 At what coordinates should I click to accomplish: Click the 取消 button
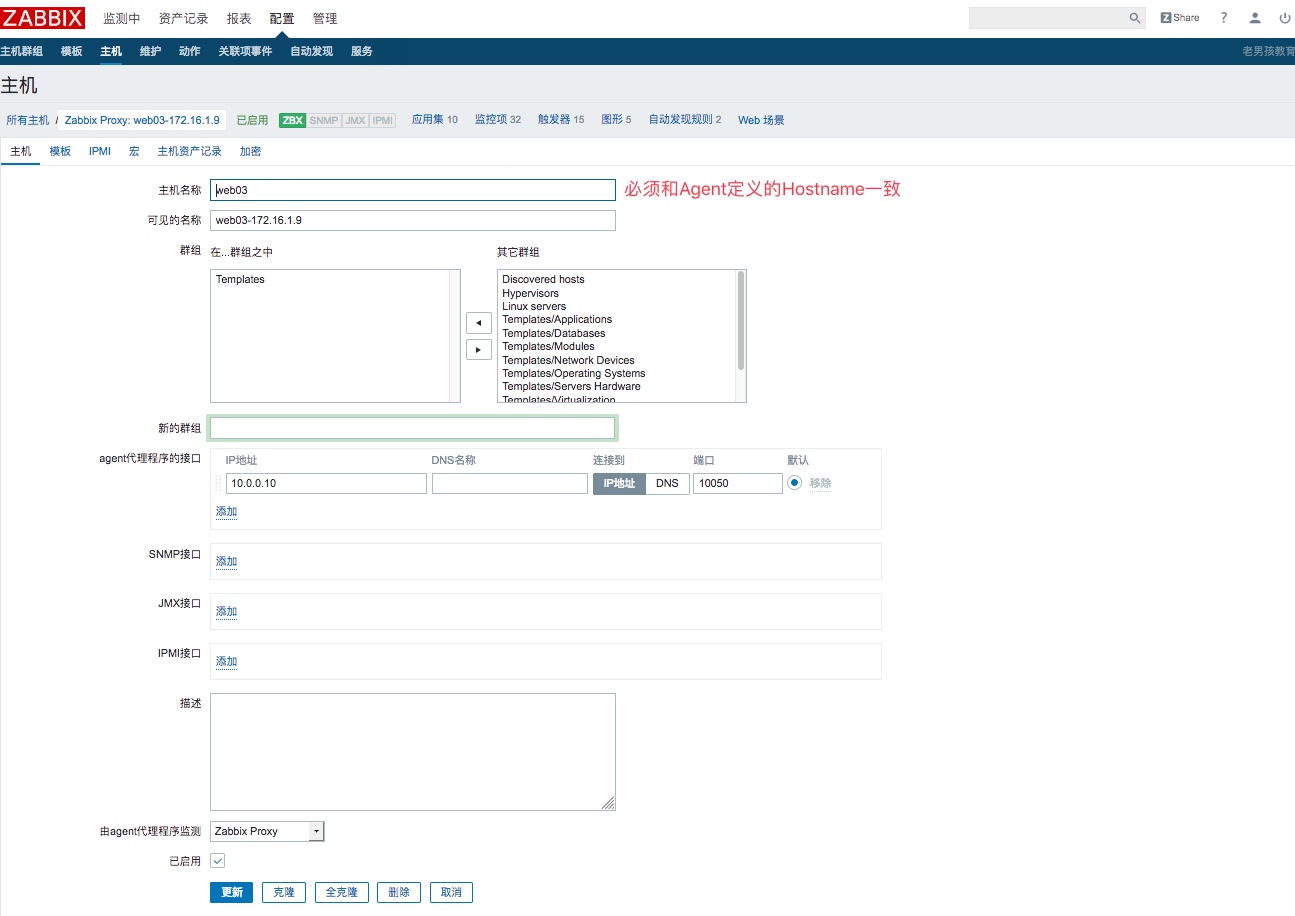tap(451, 892)
